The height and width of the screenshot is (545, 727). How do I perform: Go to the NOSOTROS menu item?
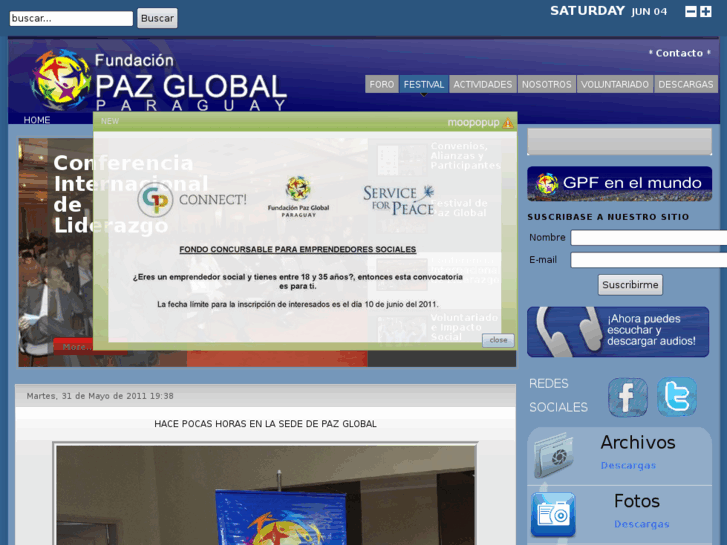547,84
